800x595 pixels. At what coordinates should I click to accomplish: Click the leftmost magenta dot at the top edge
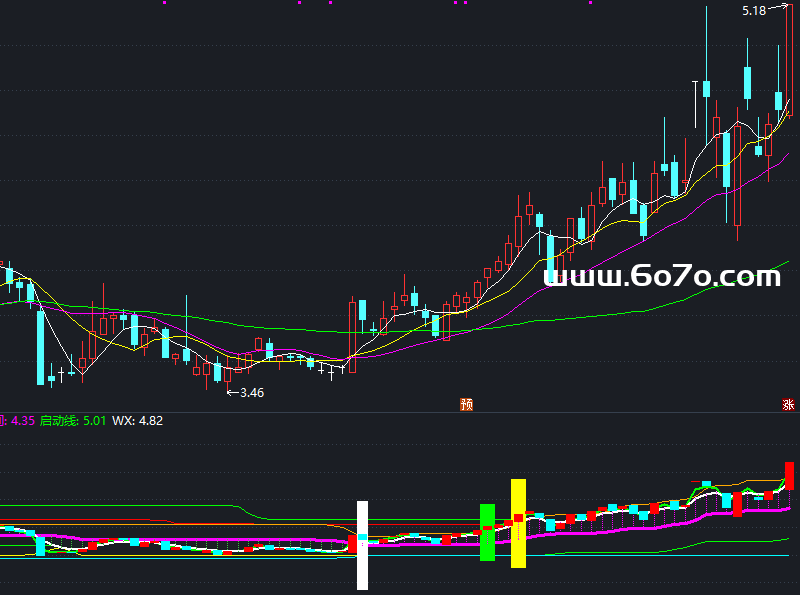pyautogui.click(x=164, y=3)
